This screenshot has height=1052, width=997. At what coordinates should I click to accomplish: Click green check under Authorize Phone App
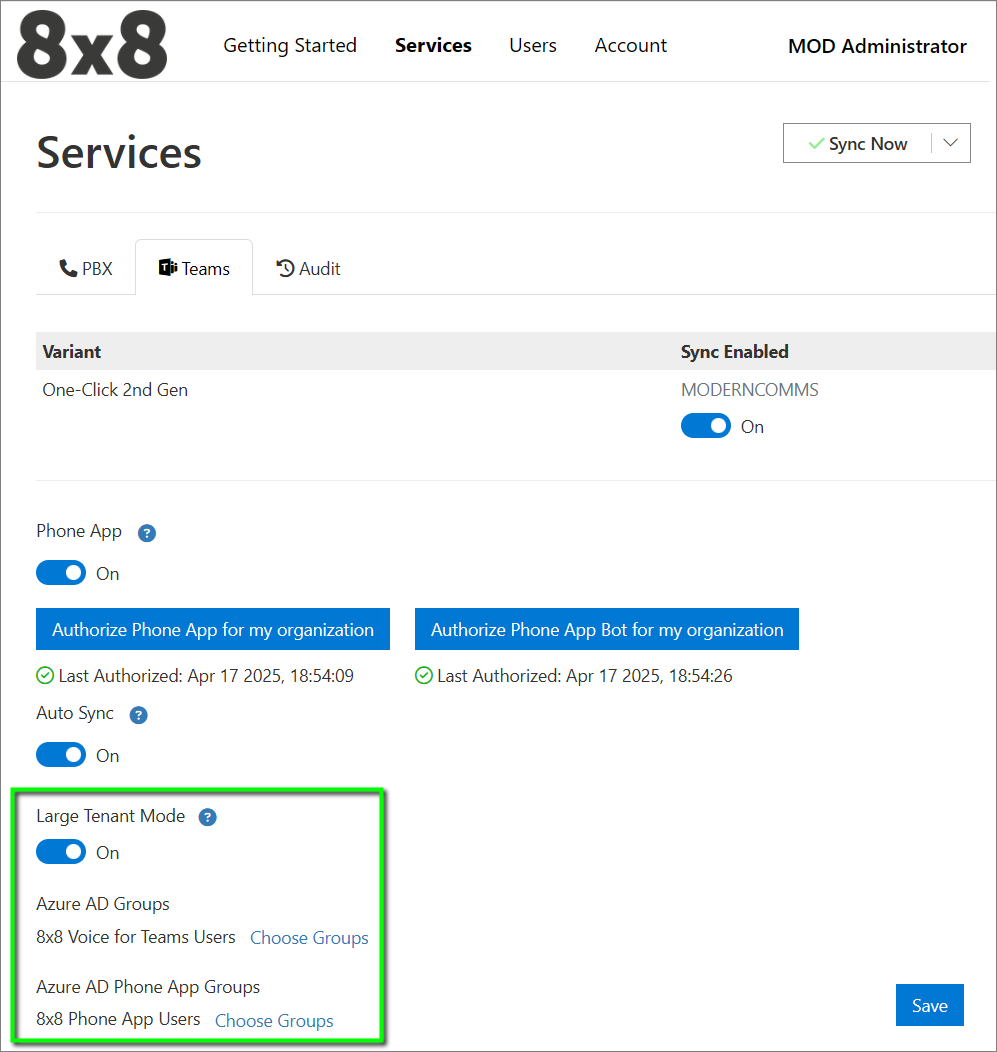tap(45, 676)
